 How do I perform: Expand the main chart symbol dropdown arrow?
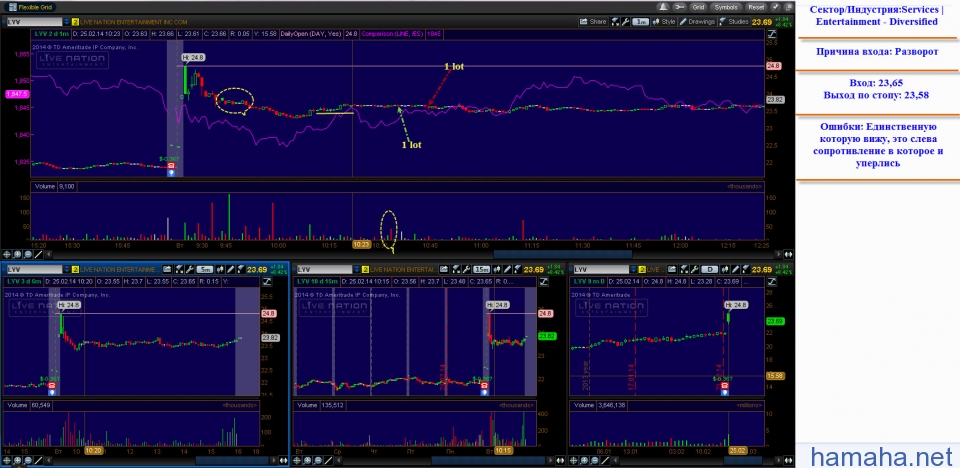click(65, 21)
